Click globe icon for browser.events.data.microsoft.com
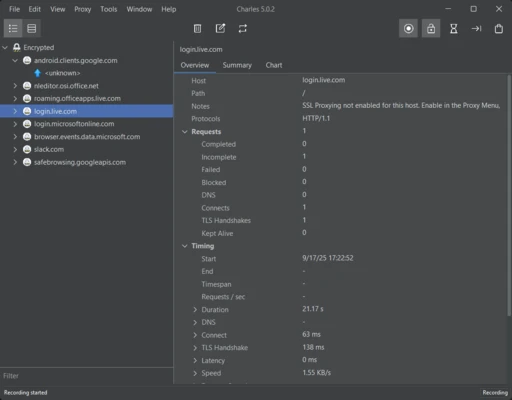The image size is (512, 400). (x=27, y=137)
